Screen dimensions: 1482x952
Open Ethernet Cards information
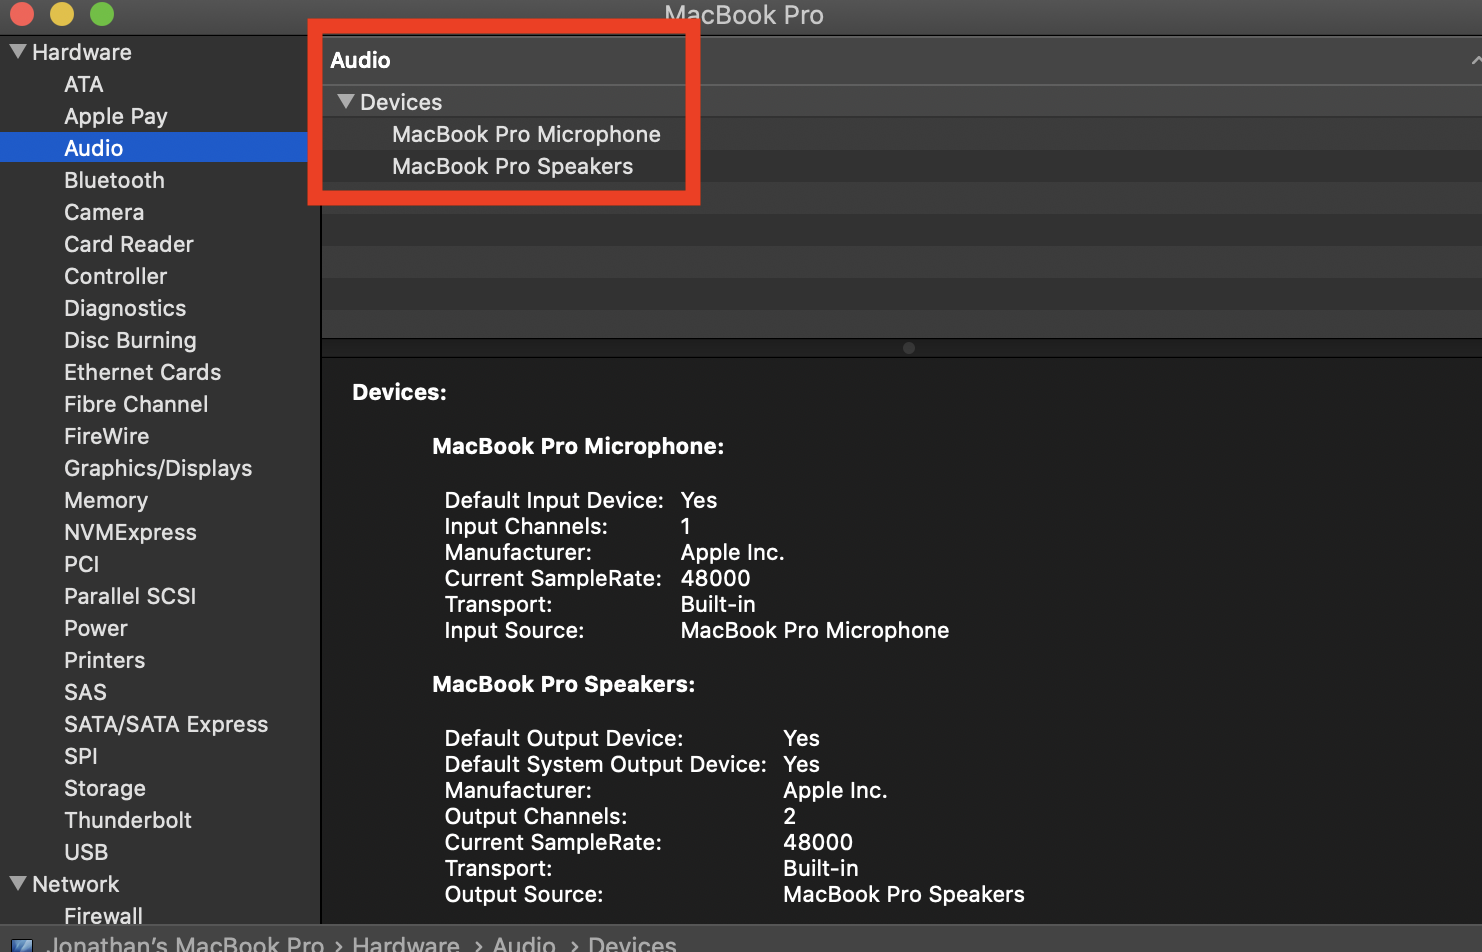pos(143,372)
